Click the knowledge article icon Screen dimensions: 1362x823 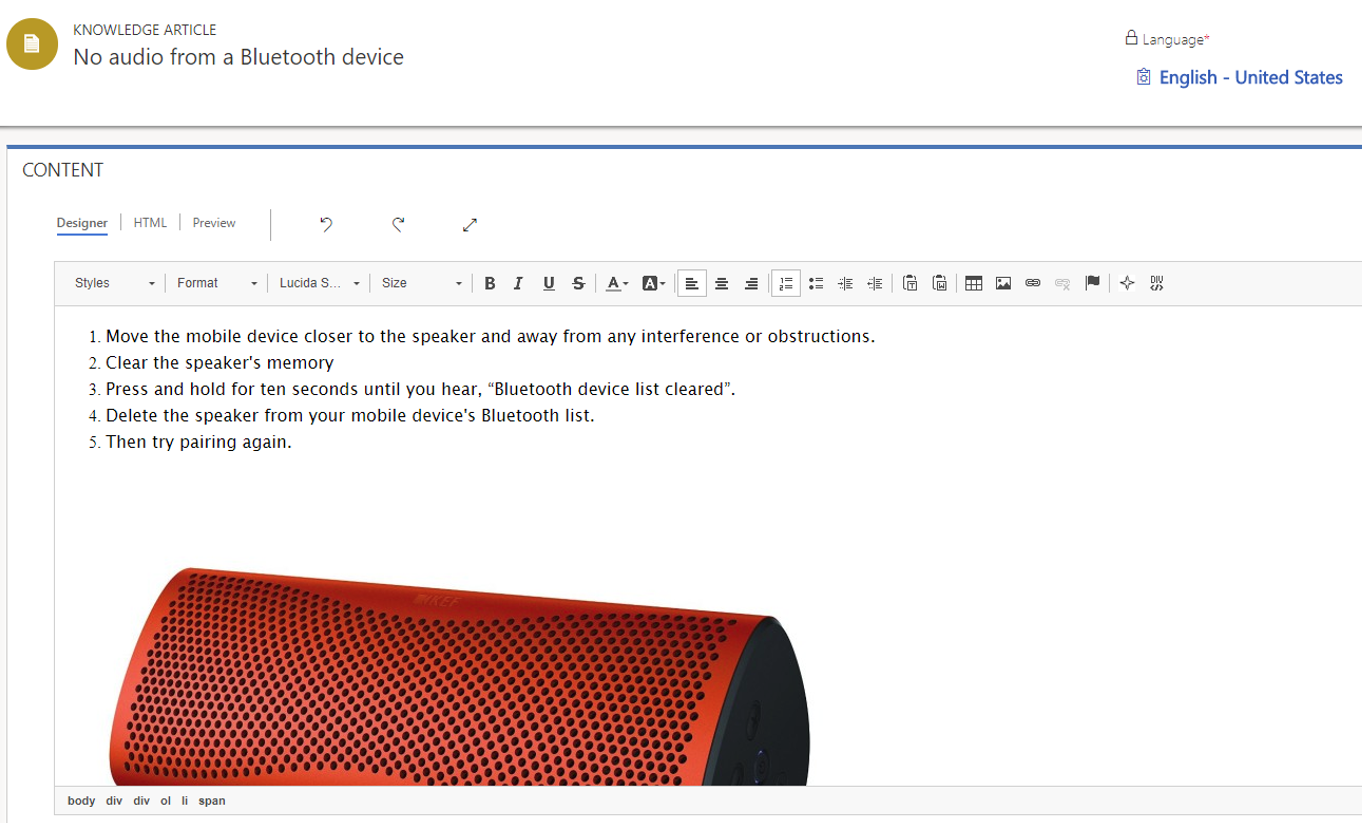point(32,44)
